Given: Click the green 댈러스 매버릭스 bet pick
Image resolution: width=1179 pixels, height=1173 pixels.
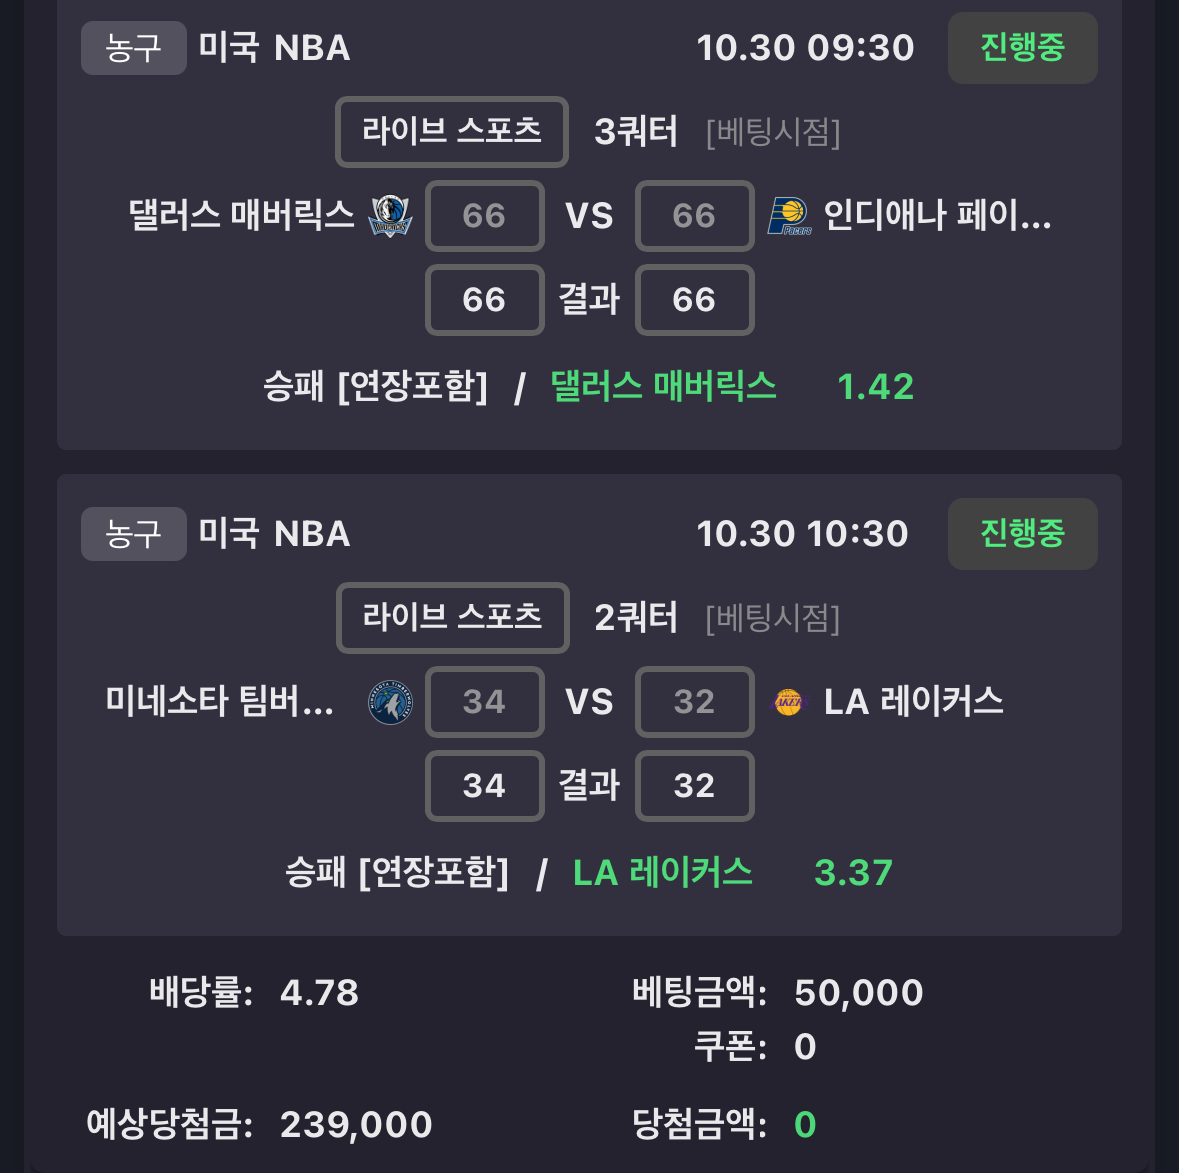Looking at the screenshot, I should [x=663, y=387].
